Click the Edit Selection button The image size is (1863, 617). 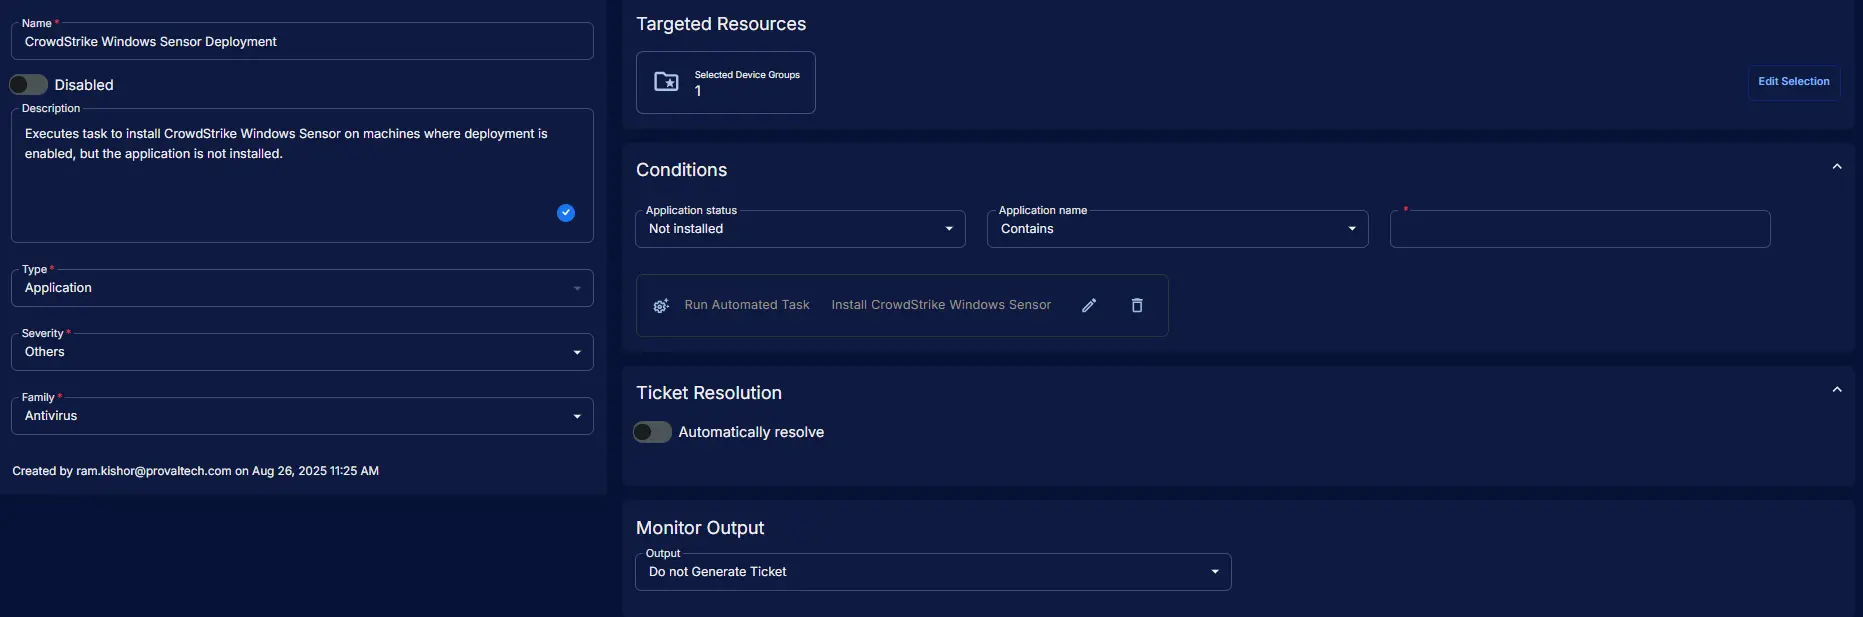point(1793,82)
